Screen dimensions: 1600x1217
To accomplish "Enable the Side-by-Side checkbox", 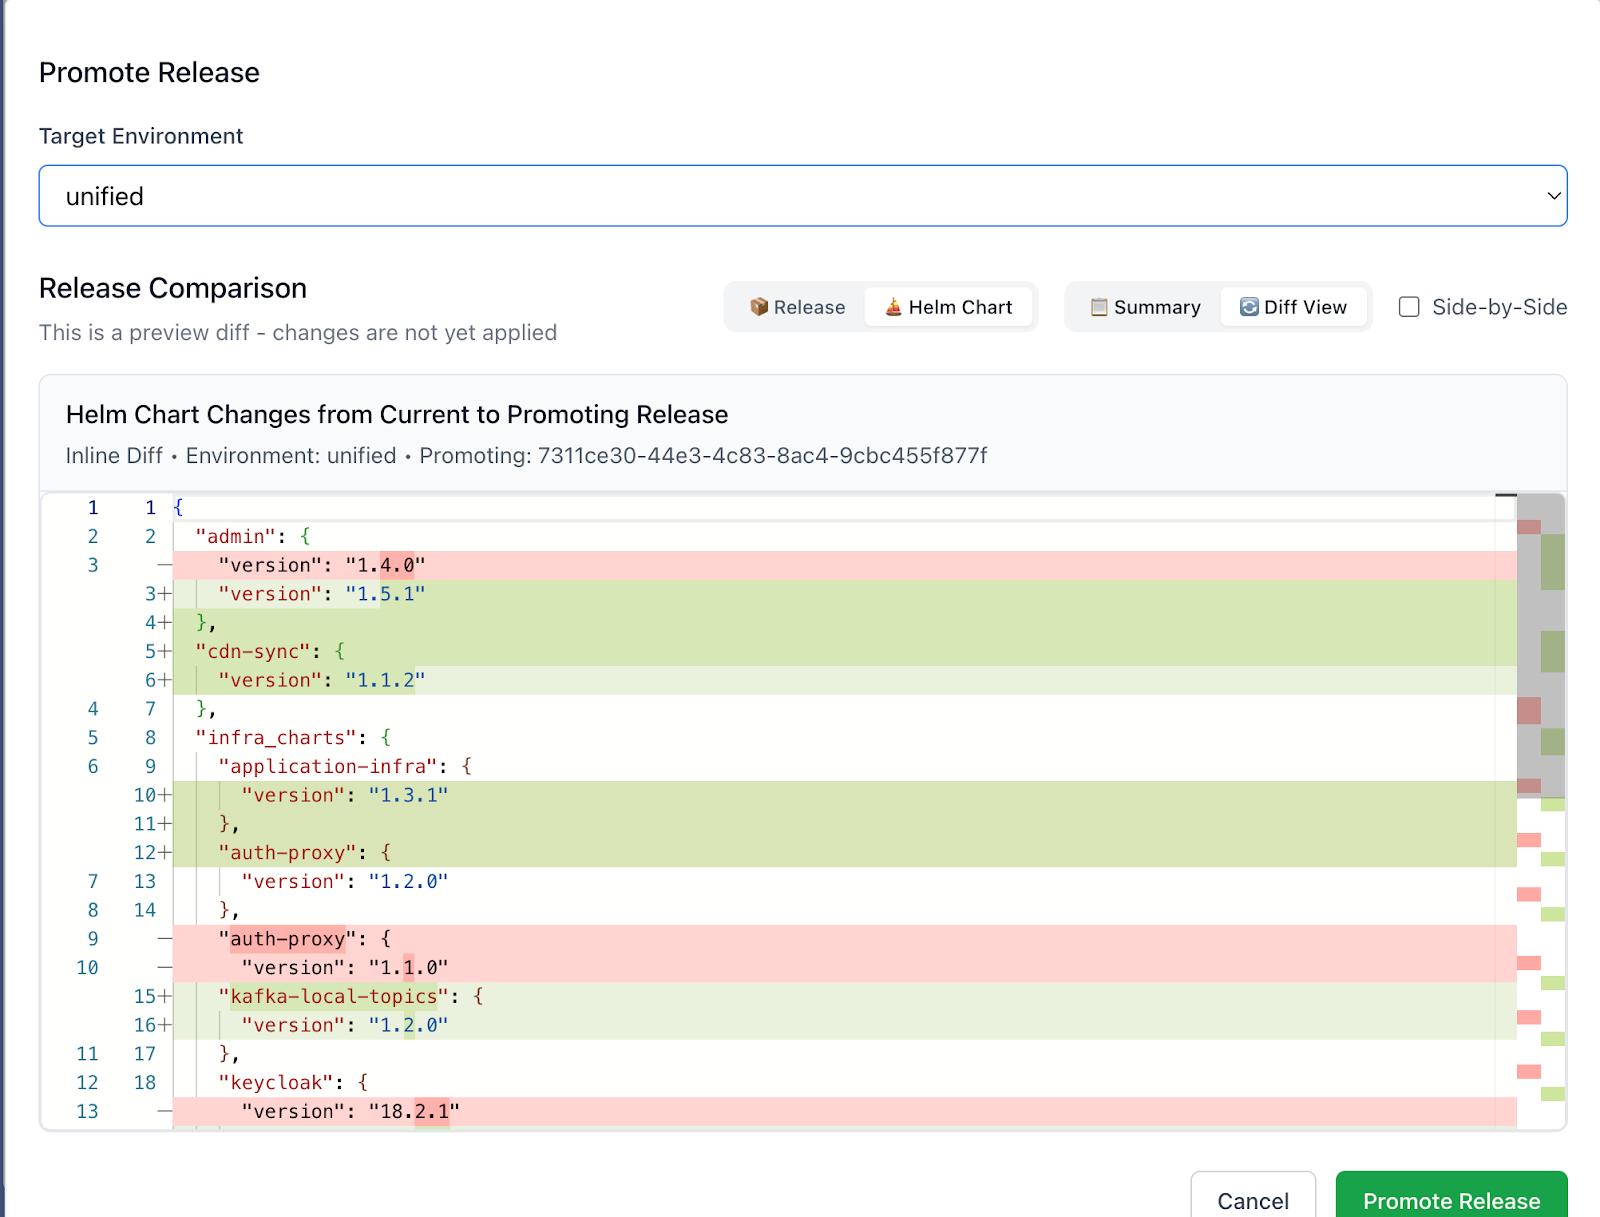I will point(1409,307).
